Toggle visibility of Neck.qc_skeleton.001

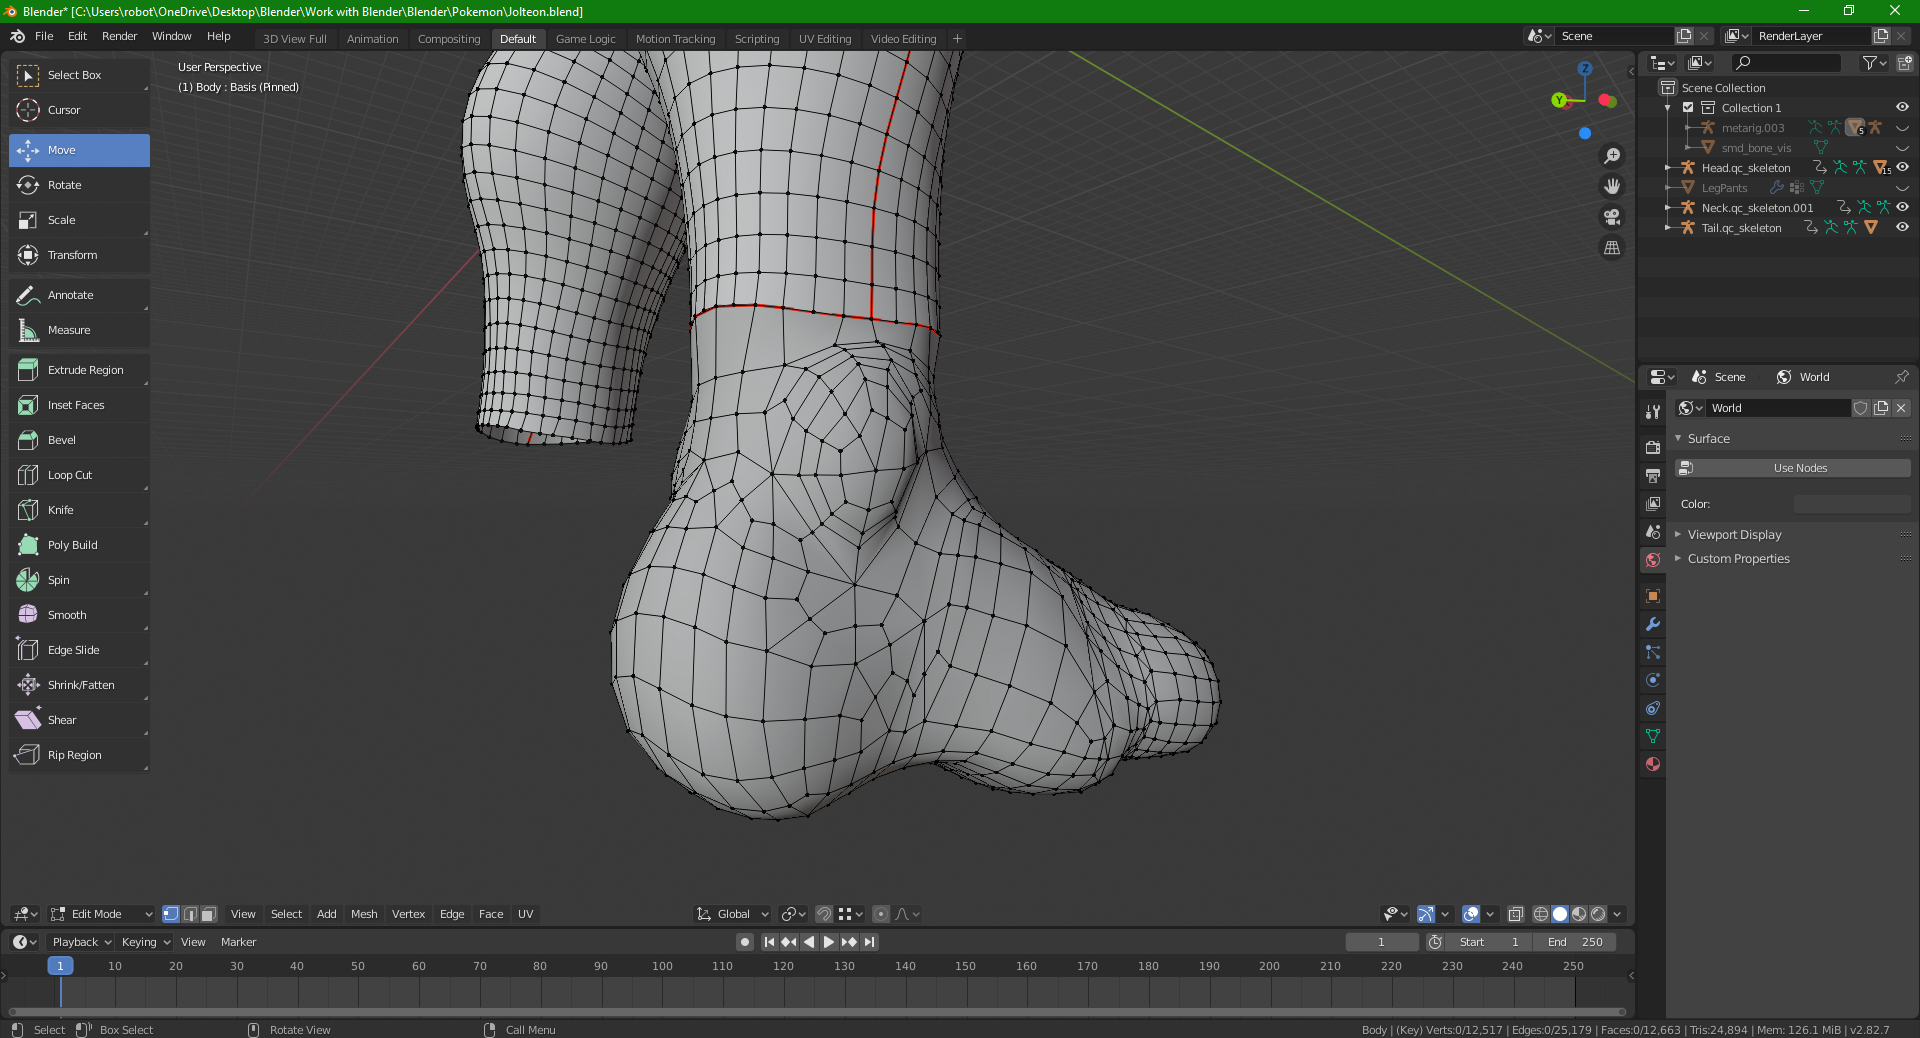(x=1902, y=208)
